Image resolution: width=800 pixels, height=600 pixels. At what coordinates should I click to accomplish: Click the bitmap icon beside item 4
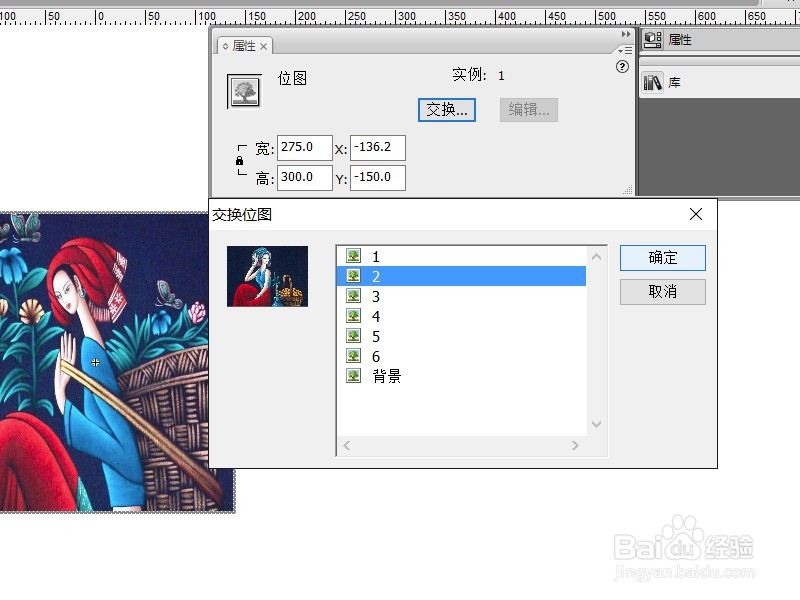click(354, 316)
